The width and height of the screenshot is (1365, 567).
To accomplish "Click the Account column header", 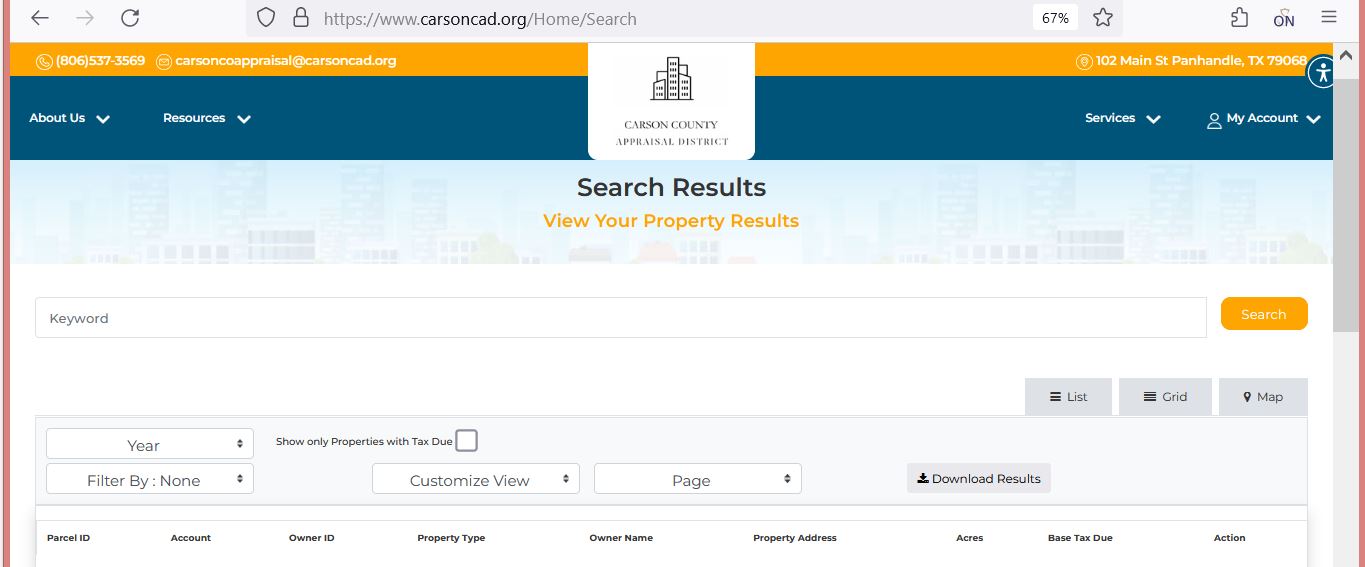I will coord(191,538).
